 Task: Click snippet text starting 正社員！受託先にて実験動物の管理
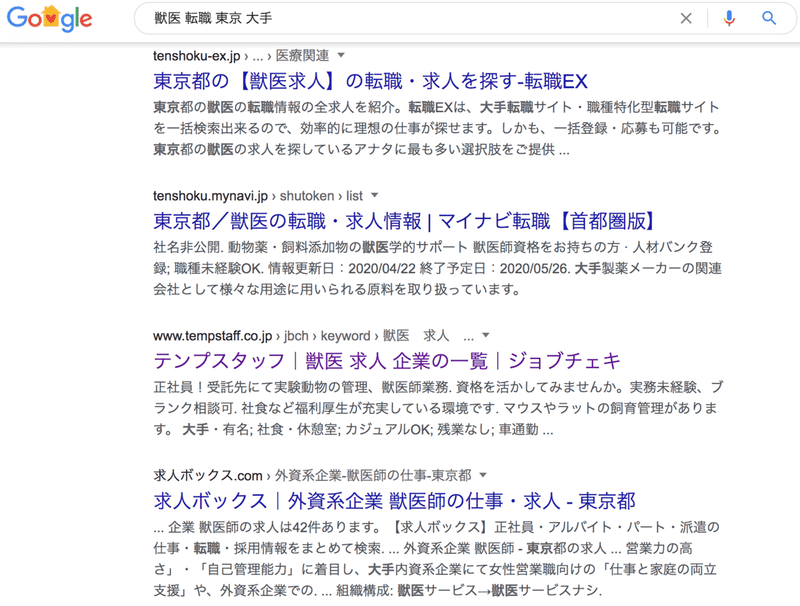pyautogui.click(x=438, y=408)
